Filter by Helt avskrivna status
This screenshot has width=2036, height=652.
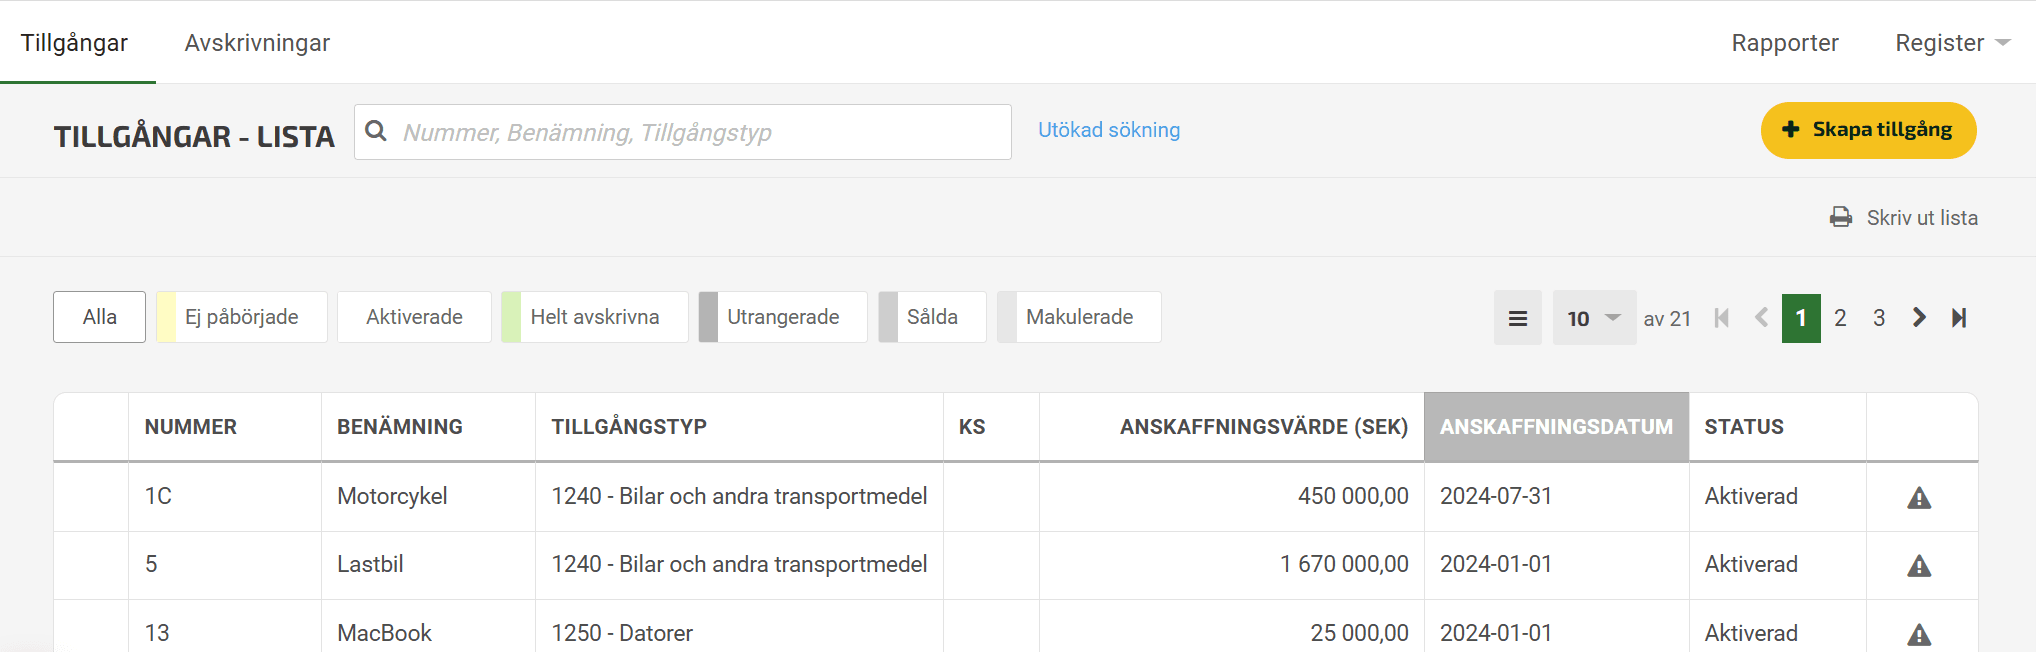(x=594, y=317)
